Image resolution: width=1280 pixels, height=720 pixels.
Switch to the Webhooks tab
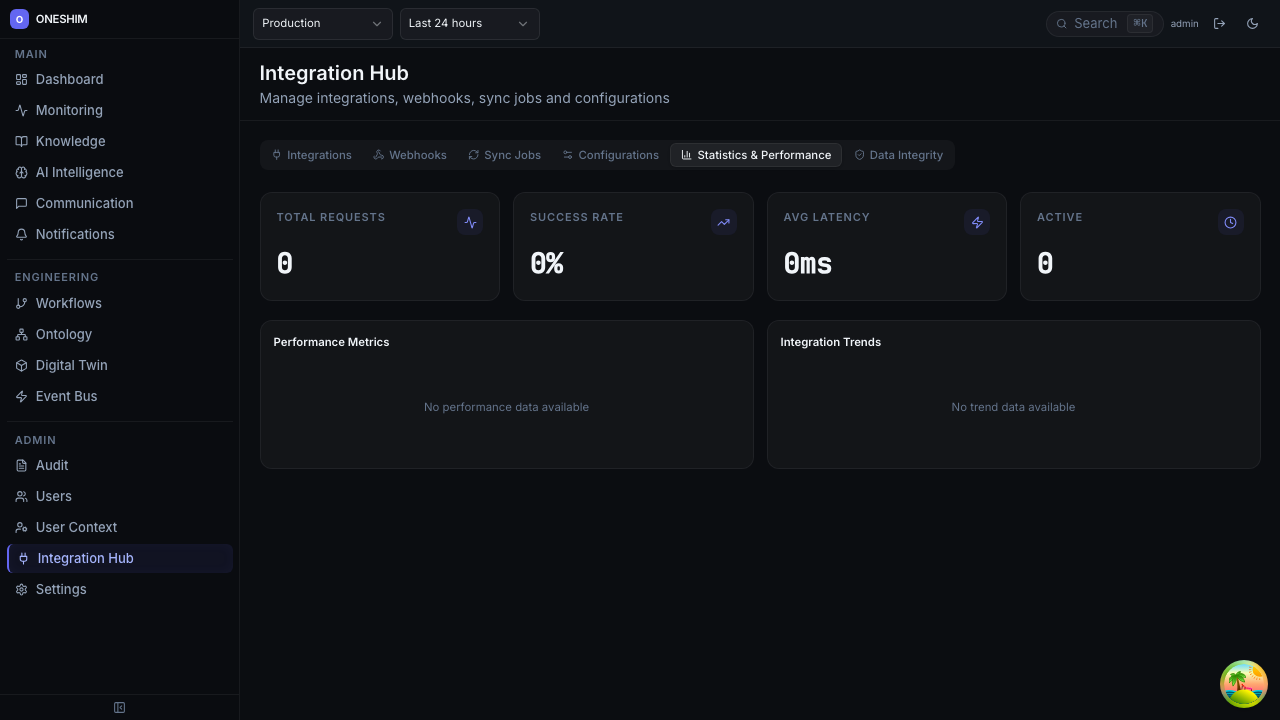[x=409, y=155]
